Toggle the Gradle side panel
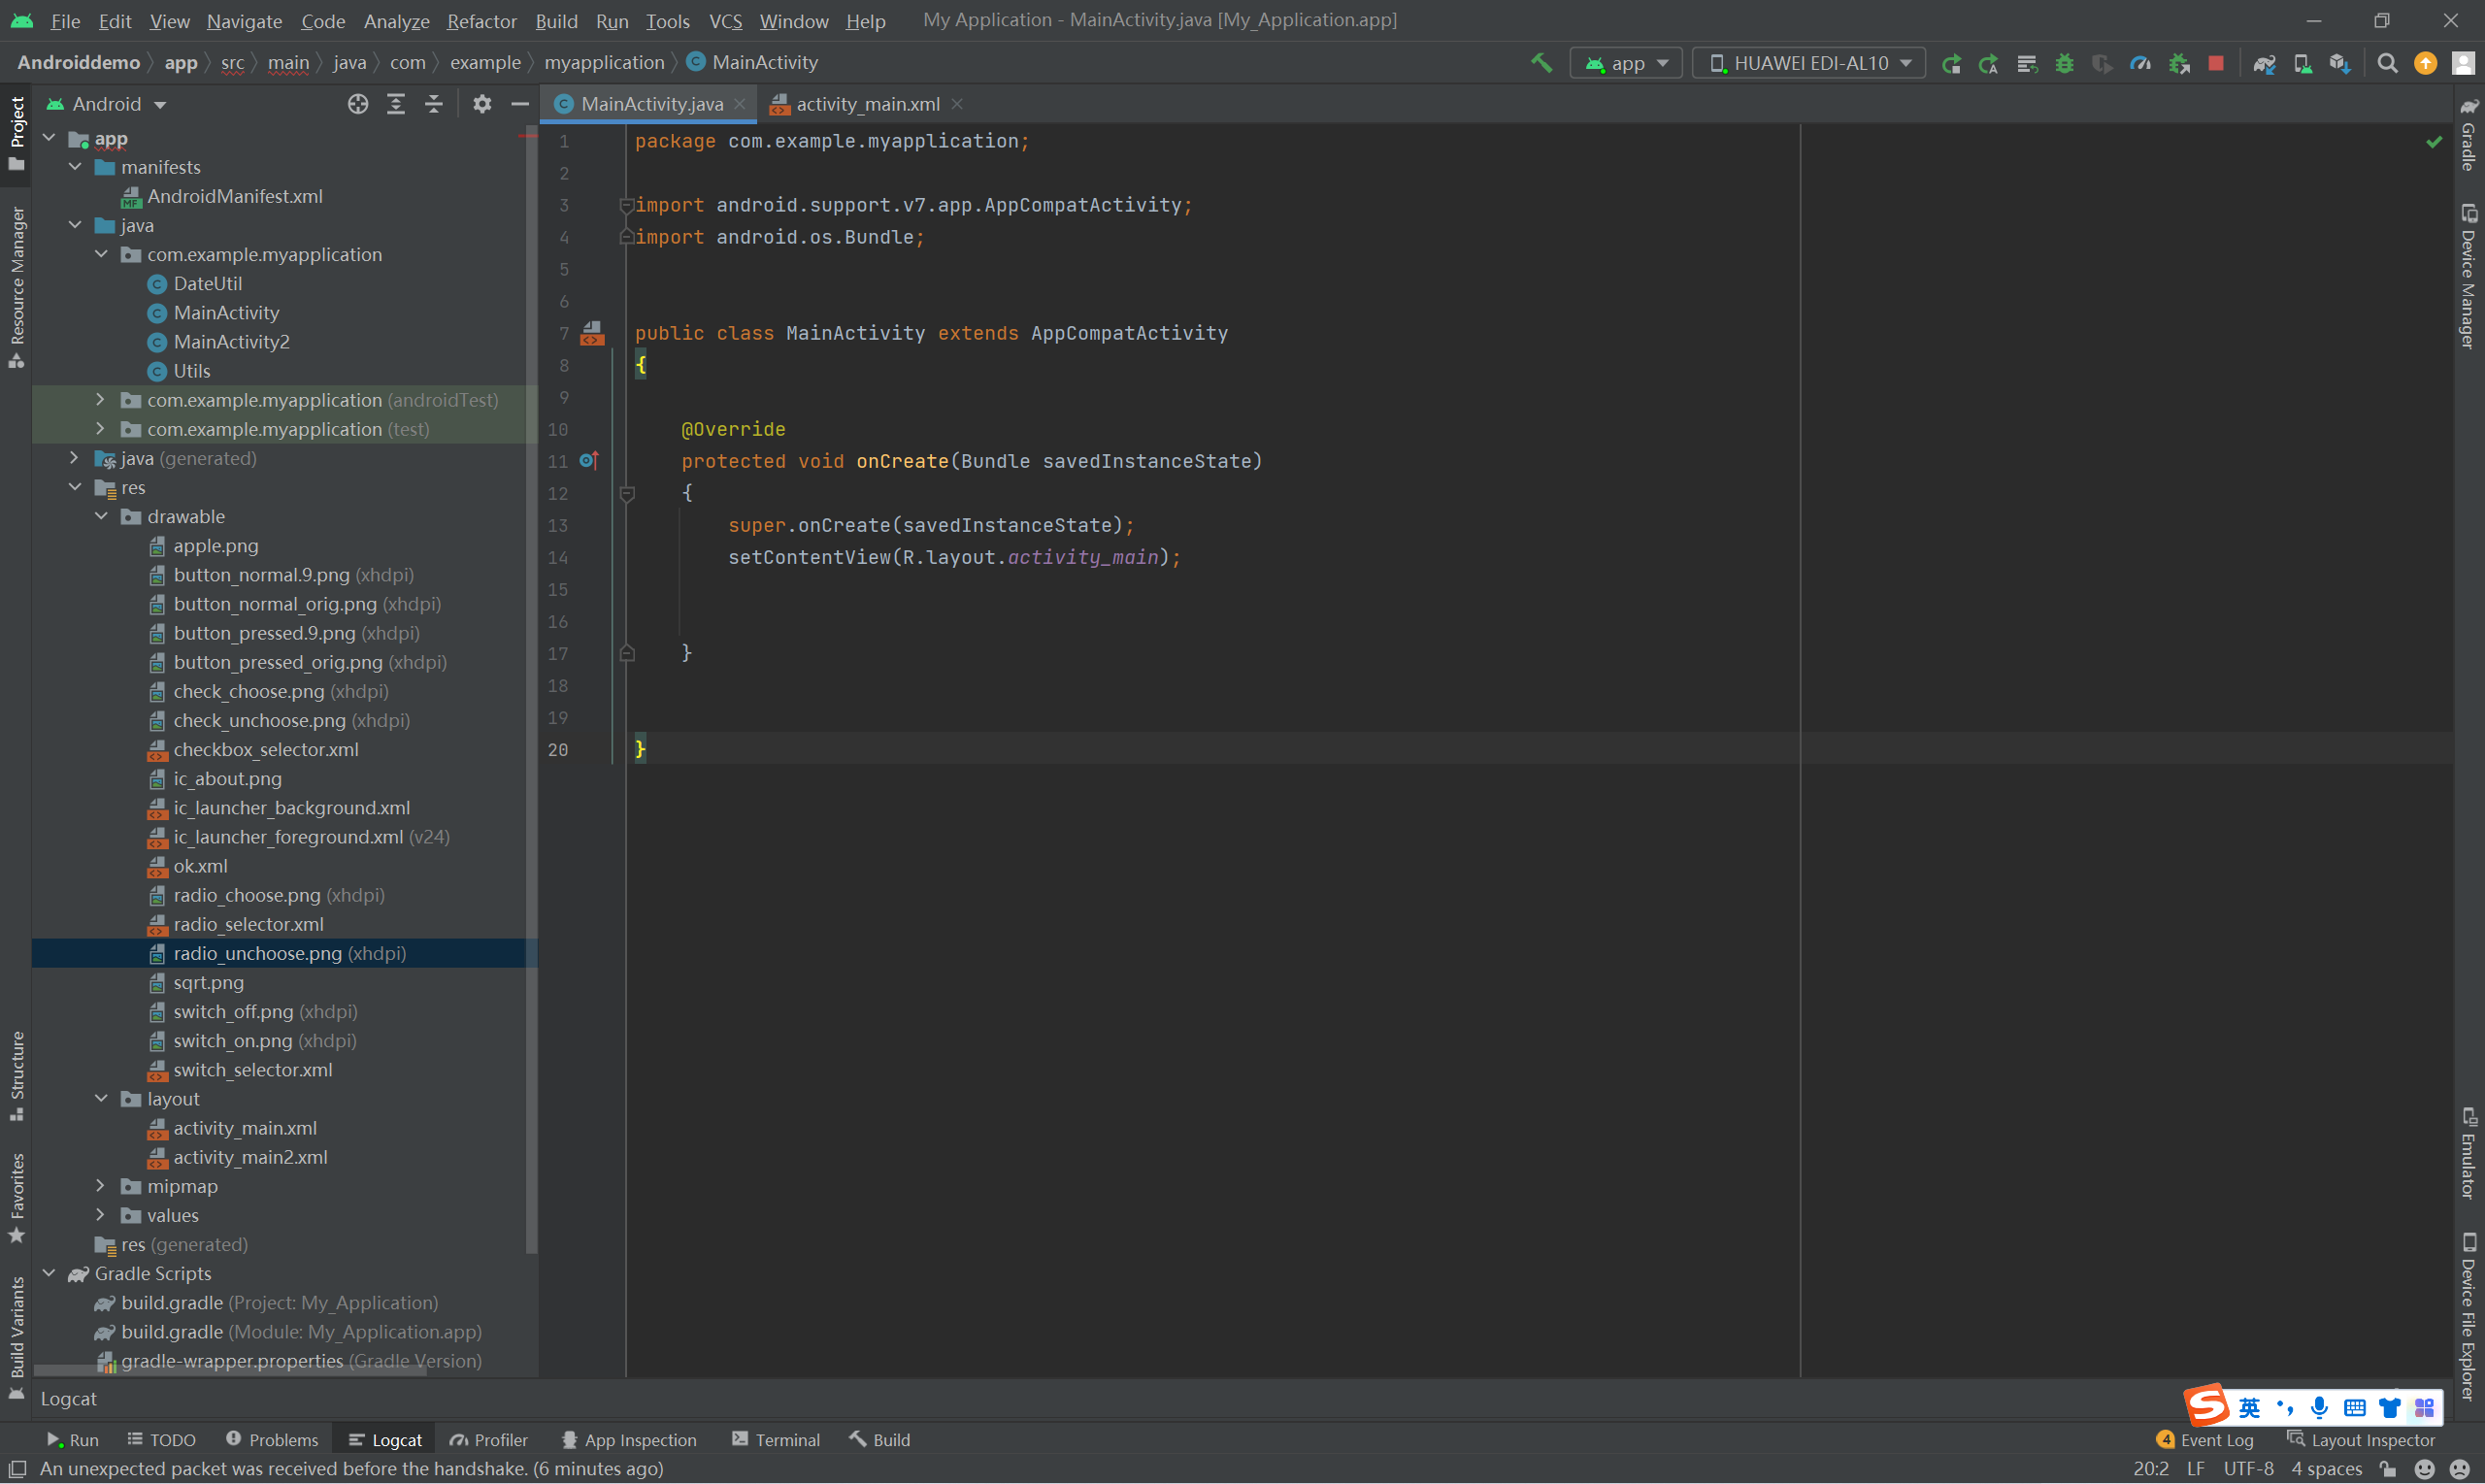 [x=2468, y=135]
